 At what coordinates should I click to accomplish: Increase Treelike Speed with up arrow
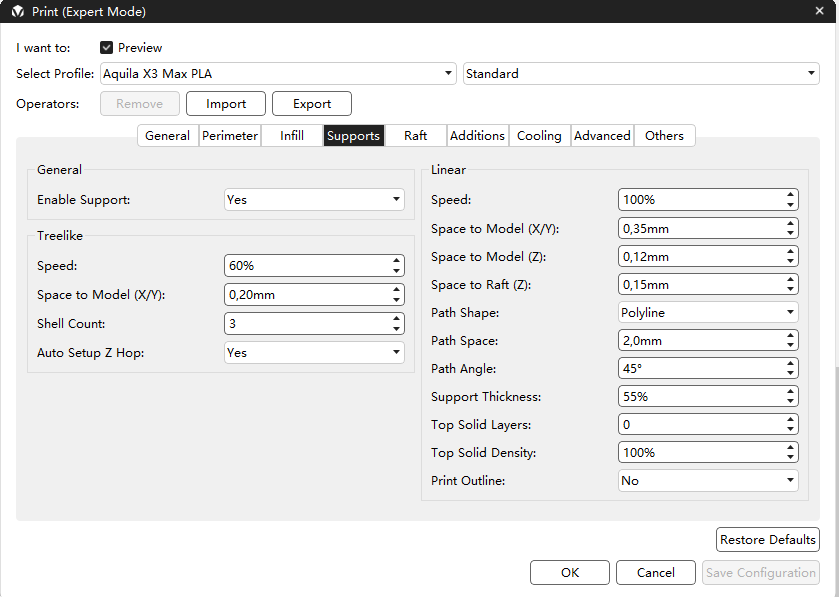[397, 261]
